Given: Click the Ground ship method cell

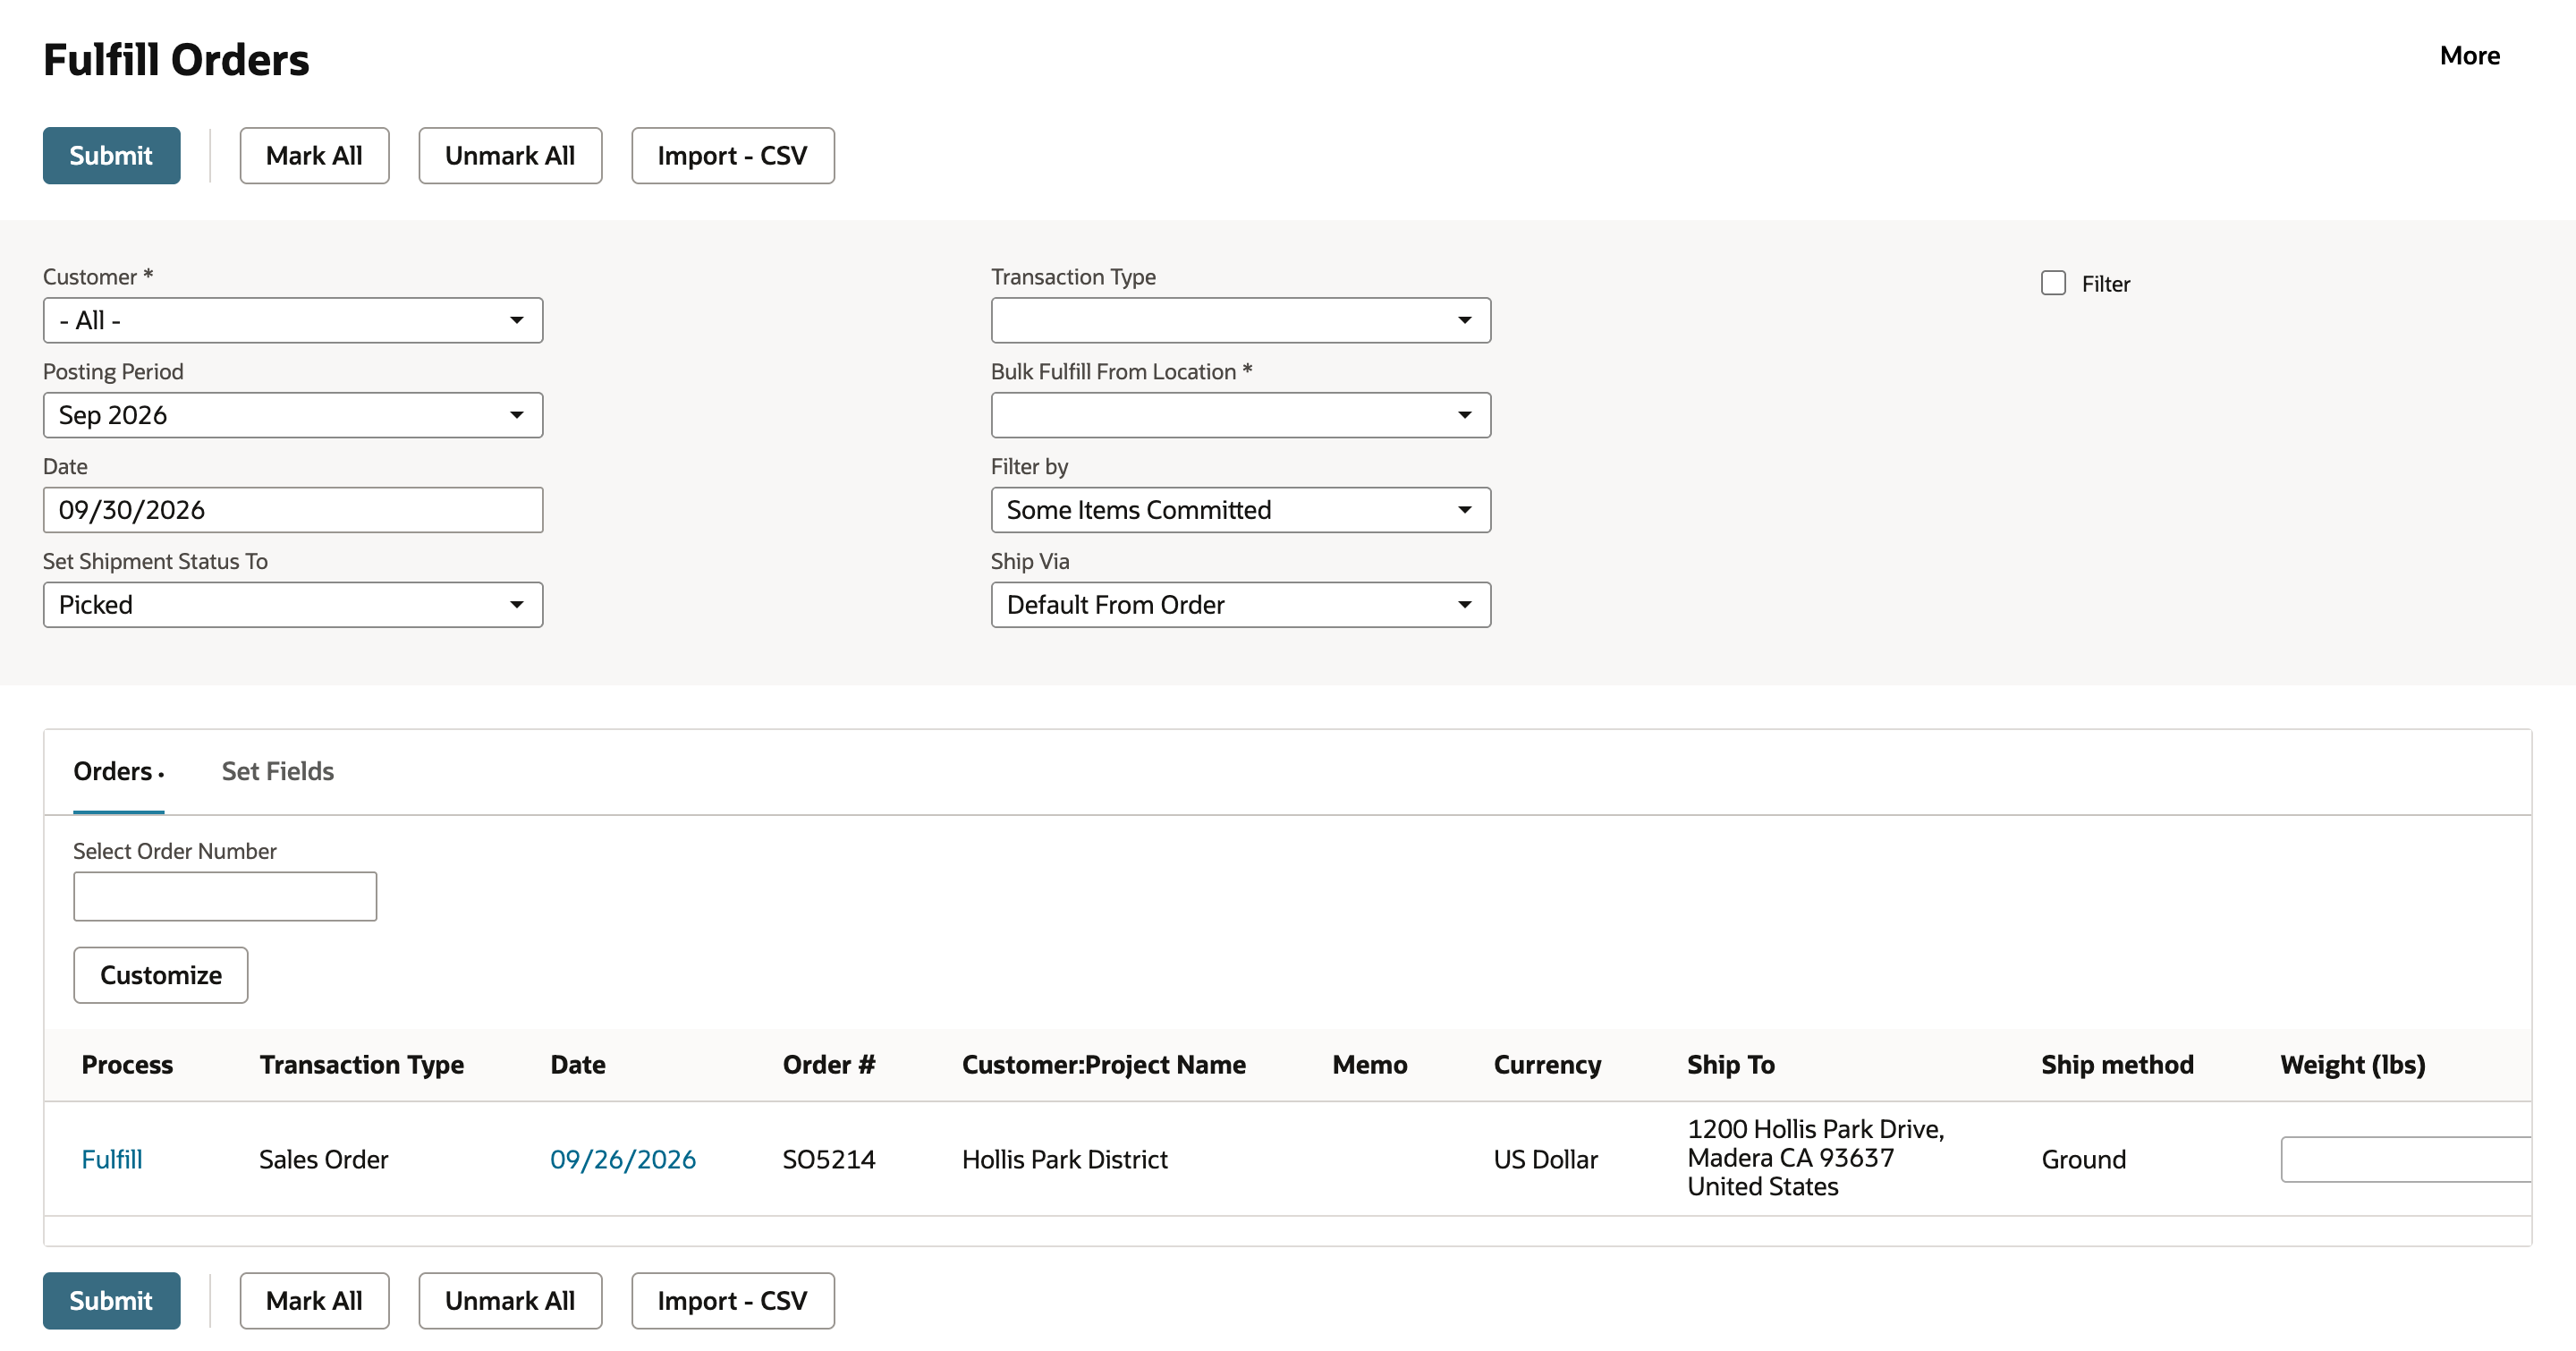Looking at the screenshot, I should pos(2084,1159).
